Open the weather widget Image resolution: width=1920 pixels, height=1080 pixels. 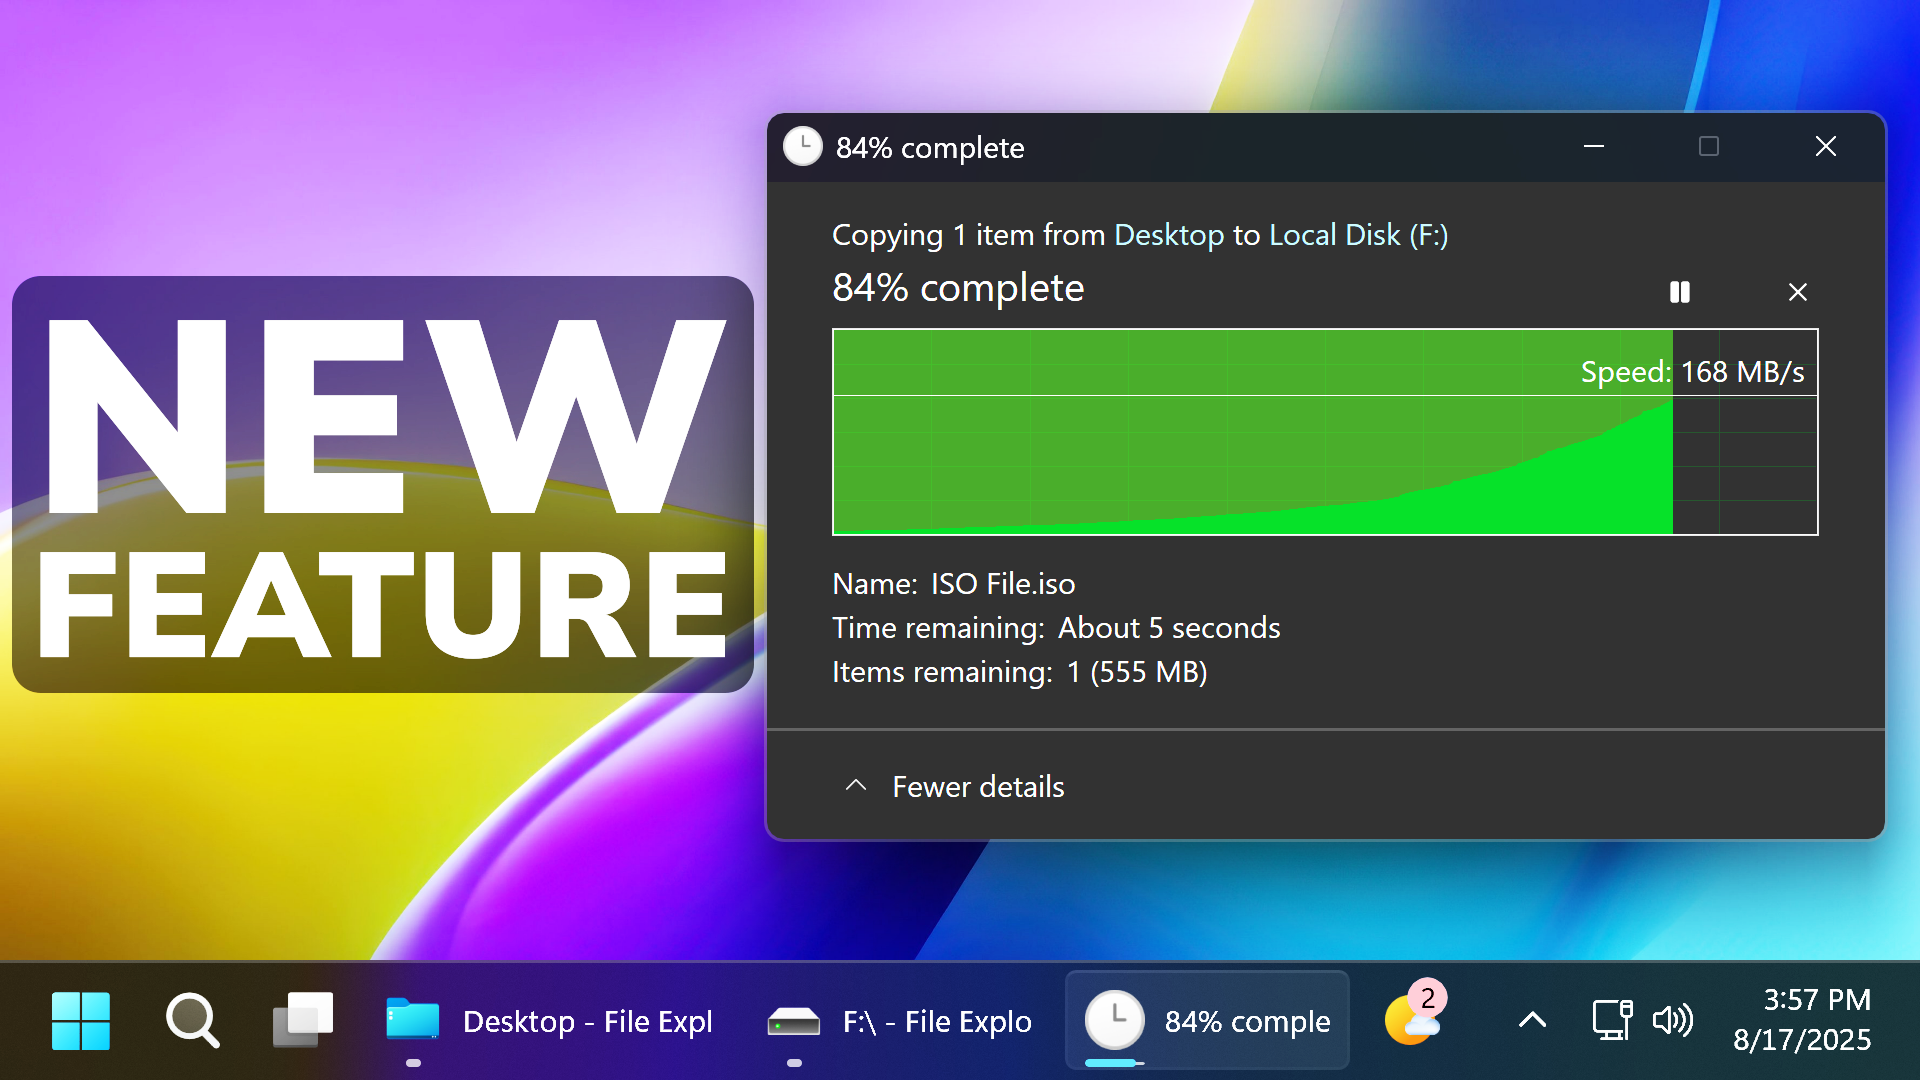1410,1021
